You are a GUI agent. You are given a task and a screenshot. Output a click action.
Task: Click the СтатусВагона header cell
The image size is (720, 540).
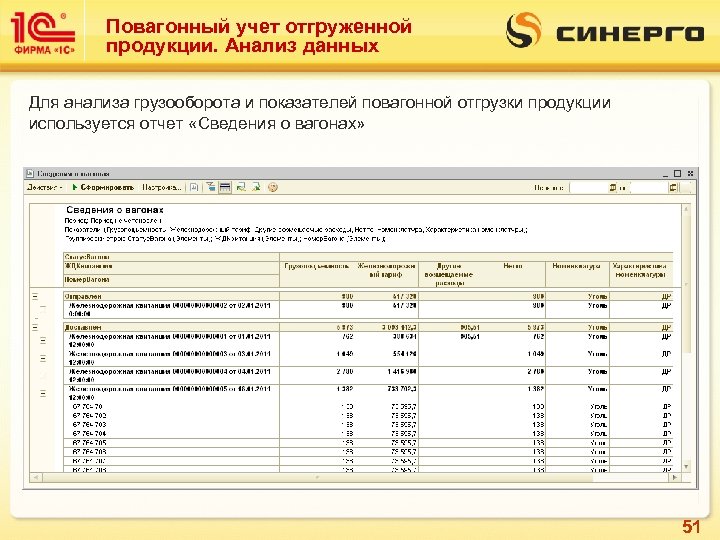171,257
